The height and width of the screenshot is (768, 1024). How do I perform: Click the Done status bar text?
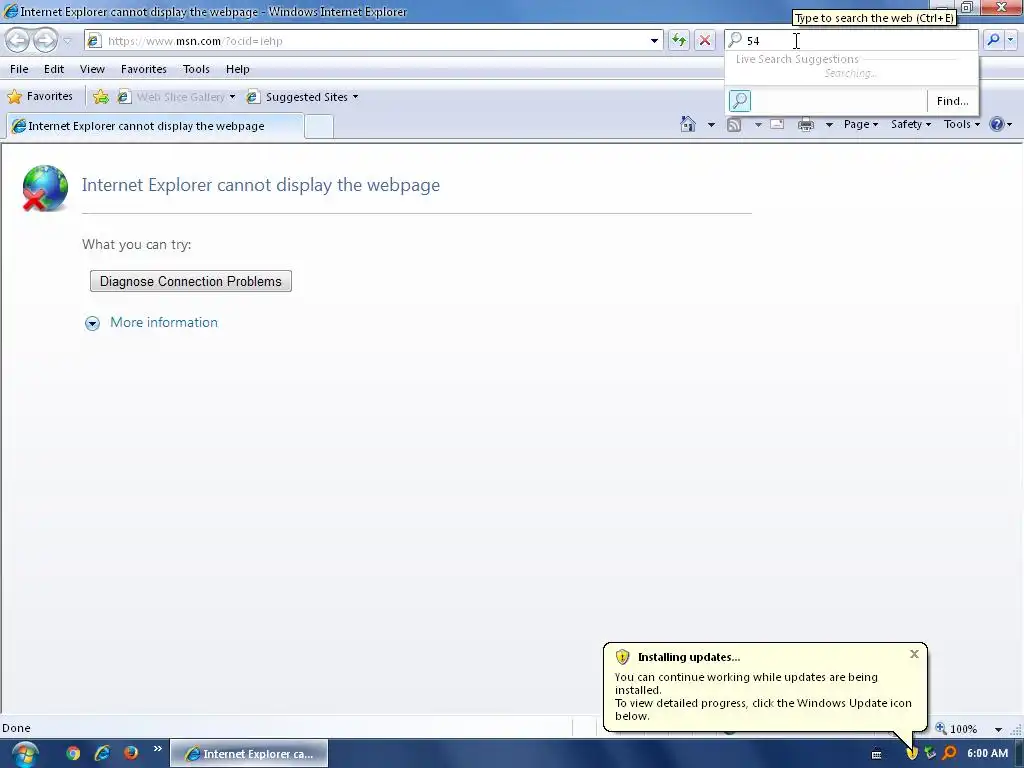16,728
